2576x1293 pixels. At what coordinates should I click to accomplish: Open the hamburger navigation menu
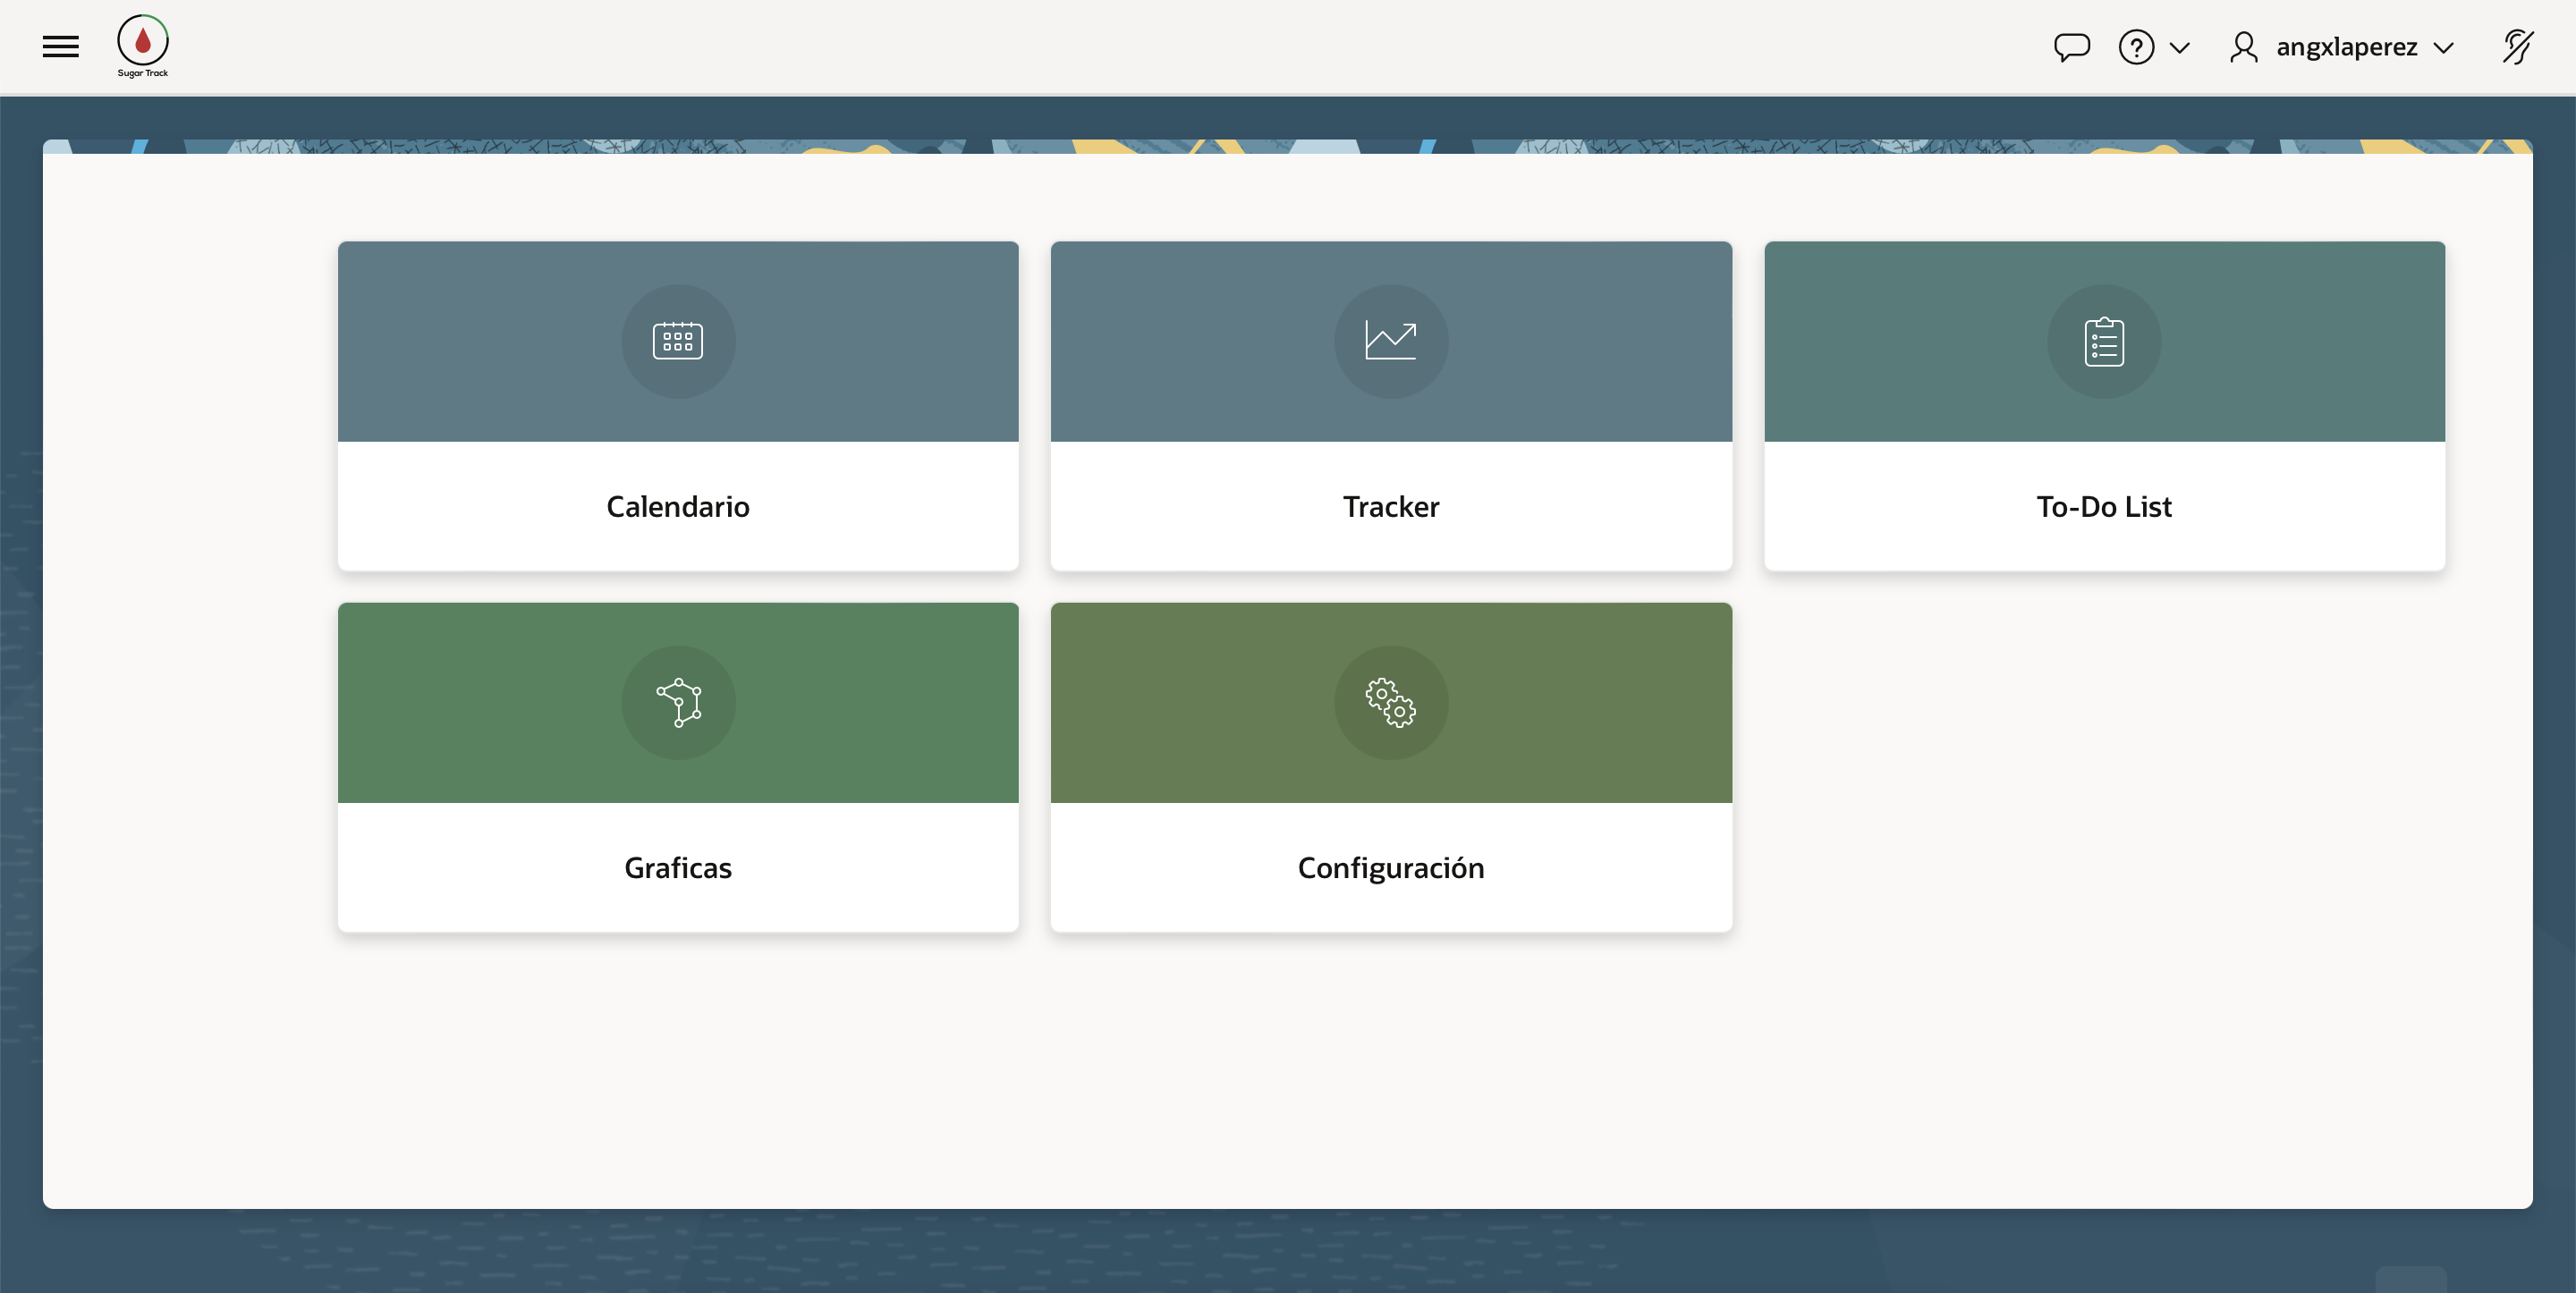coord(61,47)
